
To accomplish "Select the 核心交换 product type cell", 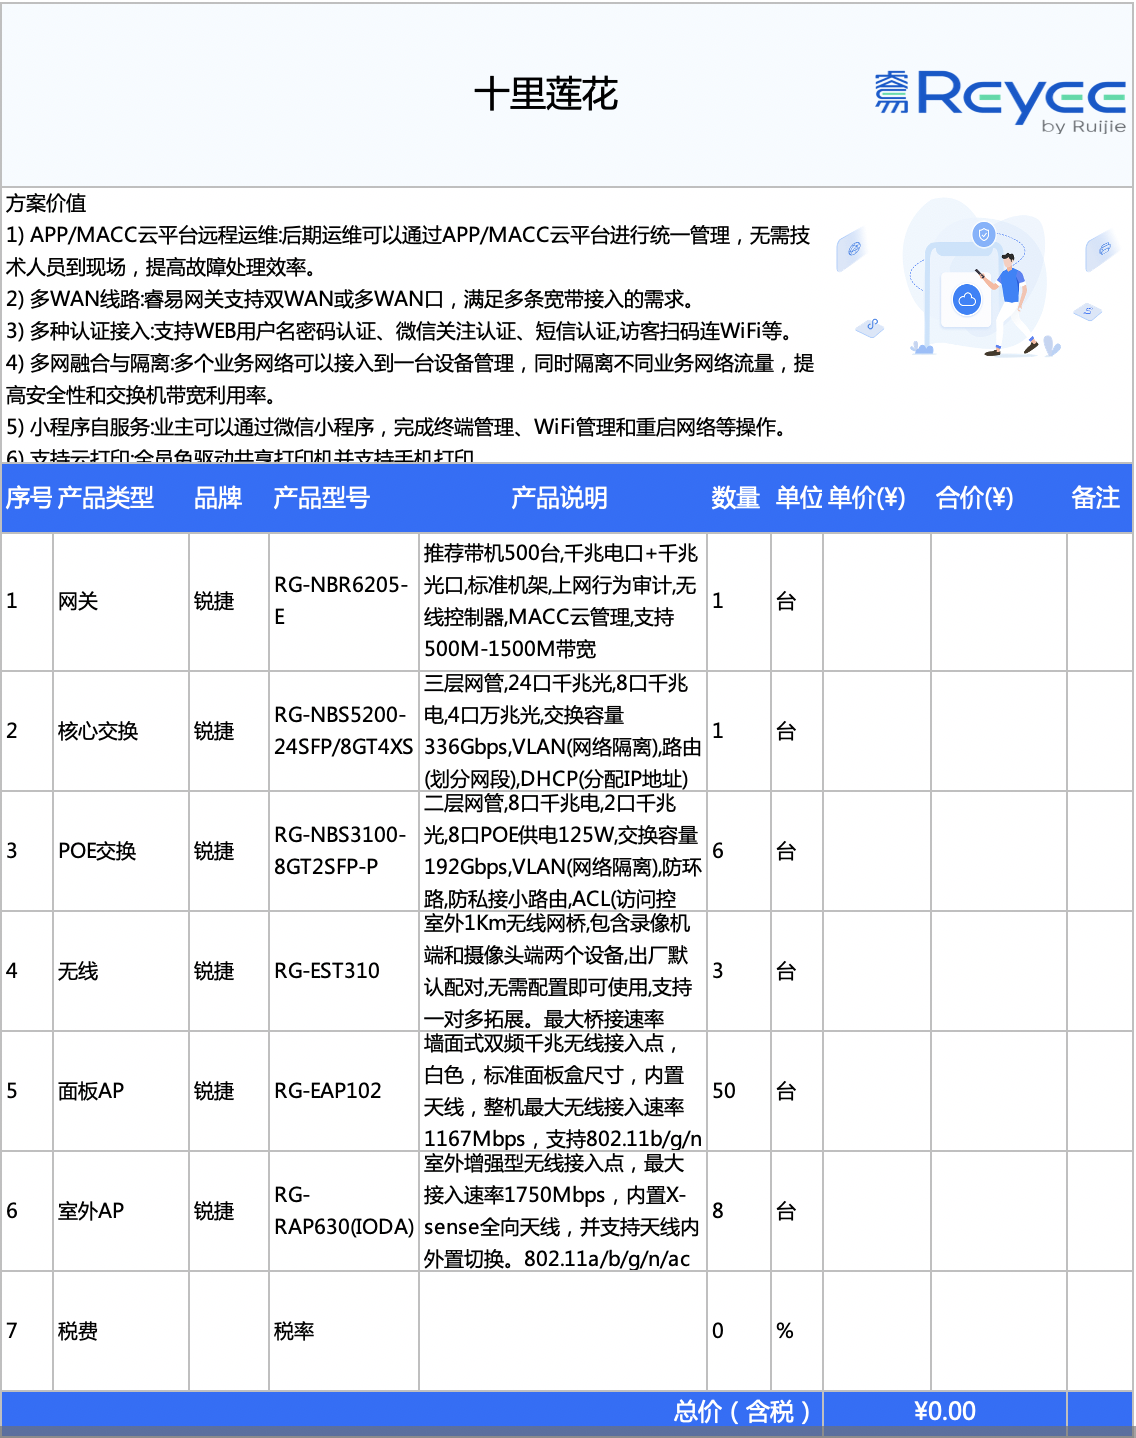I will 121,731.
